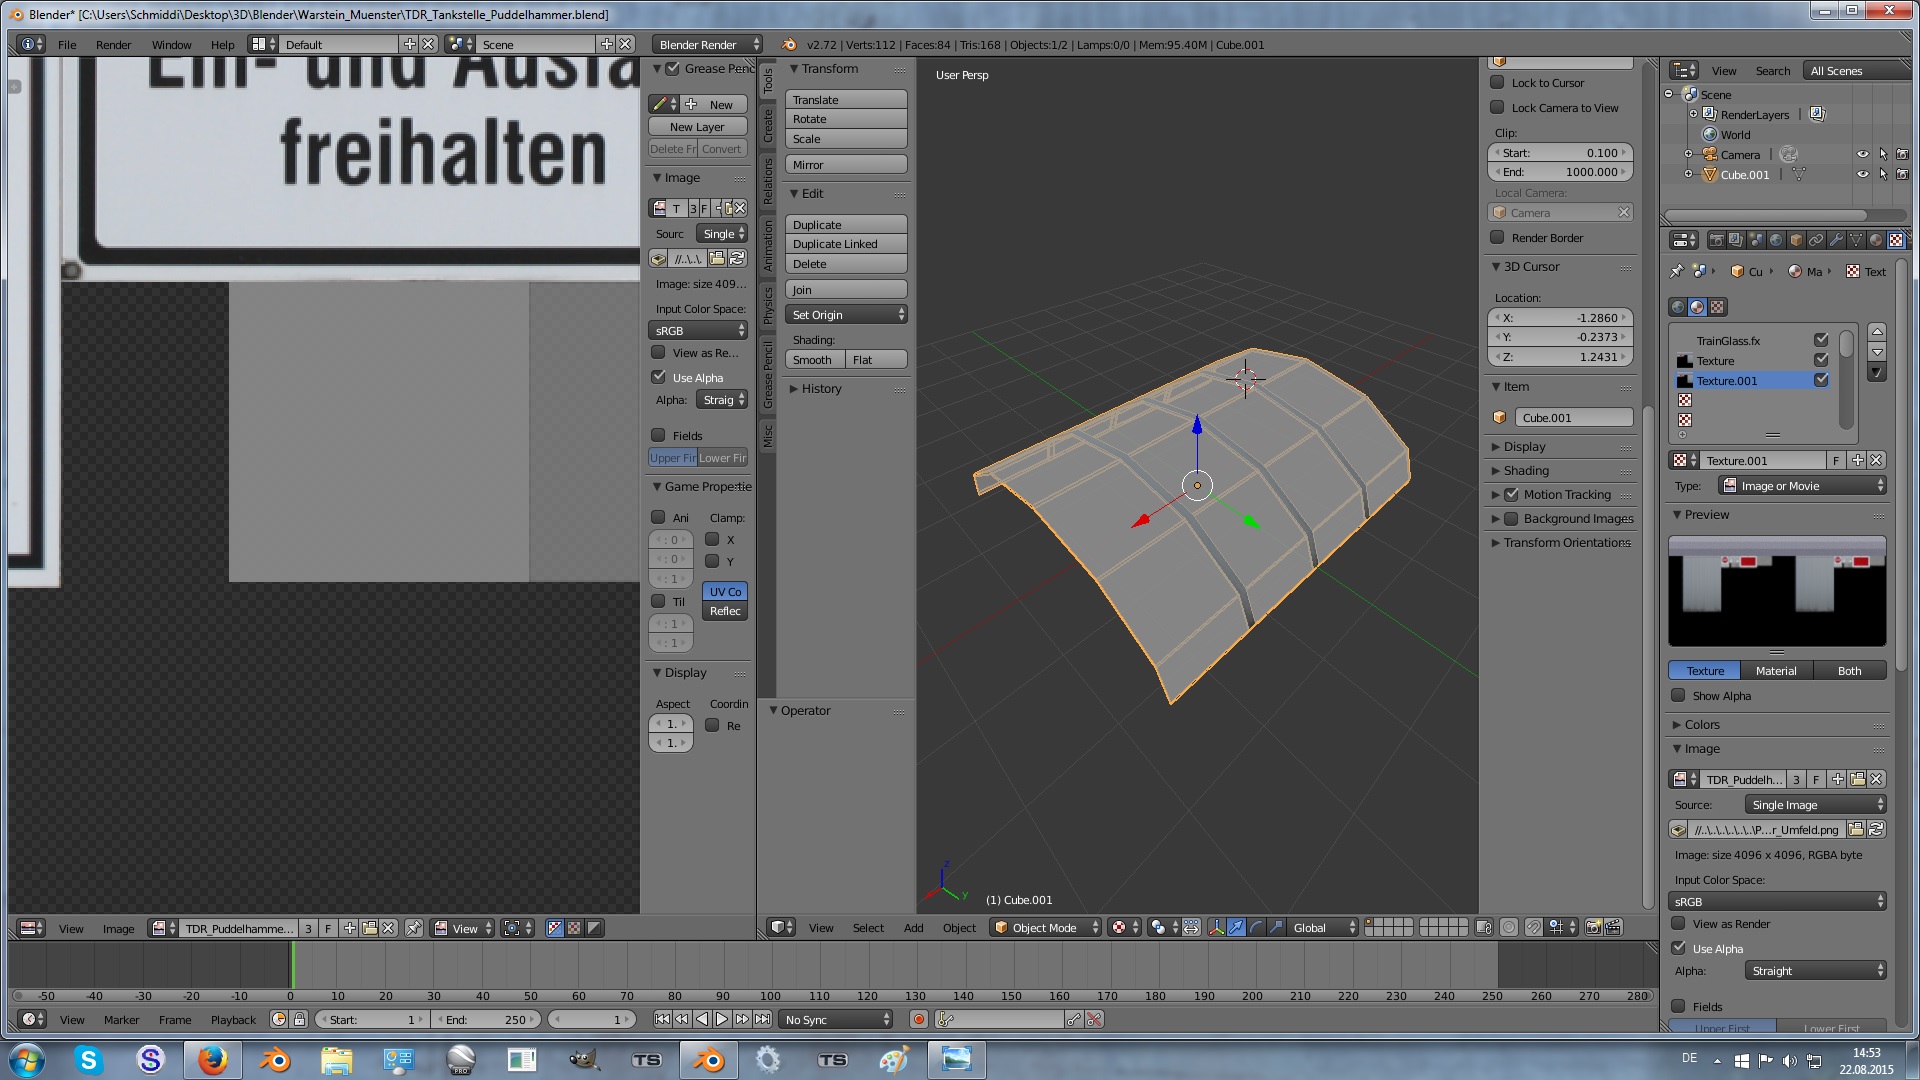Screen dimensions: 1920x1080
Task: Disable the TrainGlass.fx texture slot checkbox
Action: click(x=1821, y=341)
